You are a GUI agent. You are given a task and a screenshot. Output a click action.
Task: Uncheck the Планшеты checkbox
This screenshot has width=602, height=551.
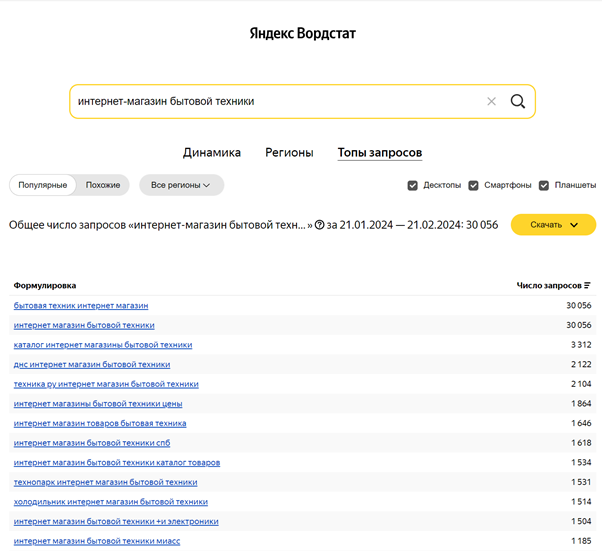tap(544, 185)
